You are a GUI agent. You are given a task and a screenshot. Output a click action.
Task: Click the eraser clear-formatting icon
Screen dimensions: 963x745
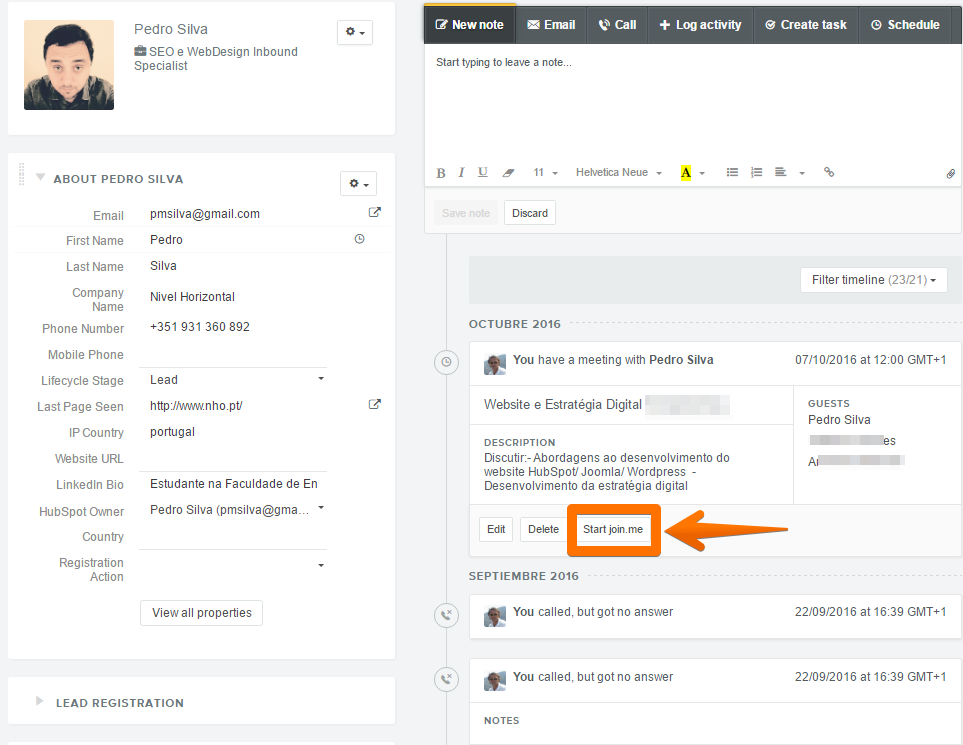508,173
